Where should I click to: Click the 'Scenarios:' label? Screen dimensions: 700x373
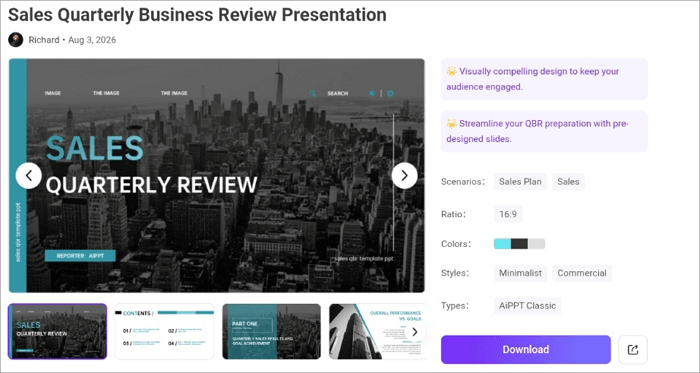pyautogui.click(x=463, y=182)
